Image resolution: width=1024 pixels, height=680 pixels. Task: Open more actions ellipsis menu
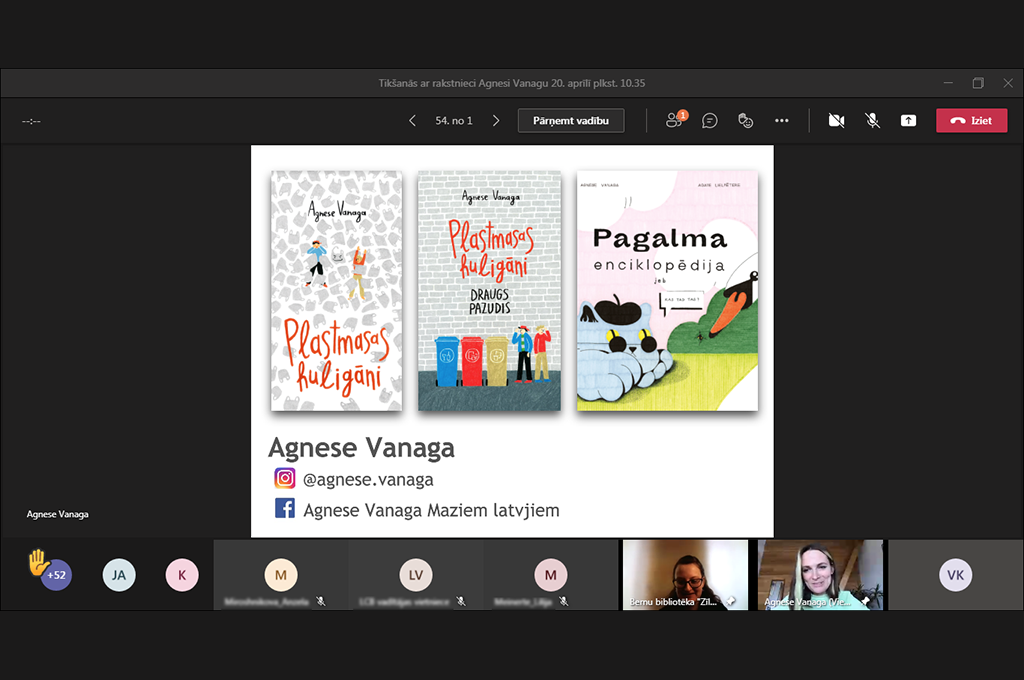tap(782, 121)
